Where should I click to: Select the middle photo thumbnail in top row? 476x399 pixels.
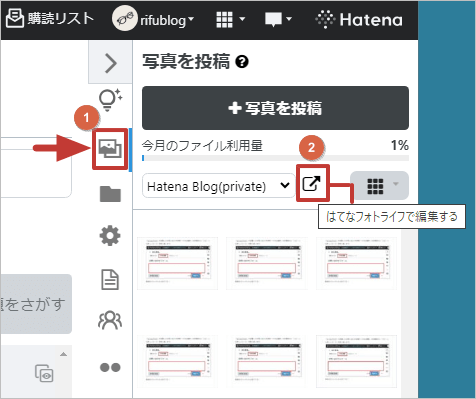coord(267,263)
